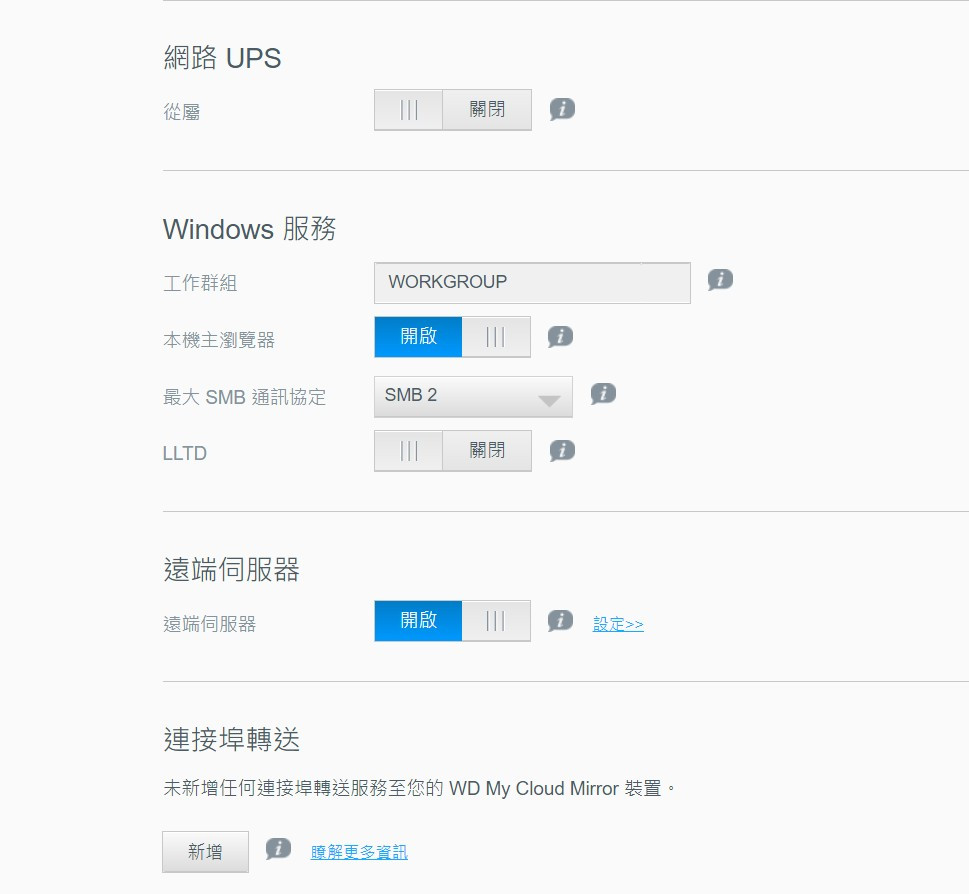Click 關閉 label on 從屬 switch
969x894 pixels.
point(487,109)
